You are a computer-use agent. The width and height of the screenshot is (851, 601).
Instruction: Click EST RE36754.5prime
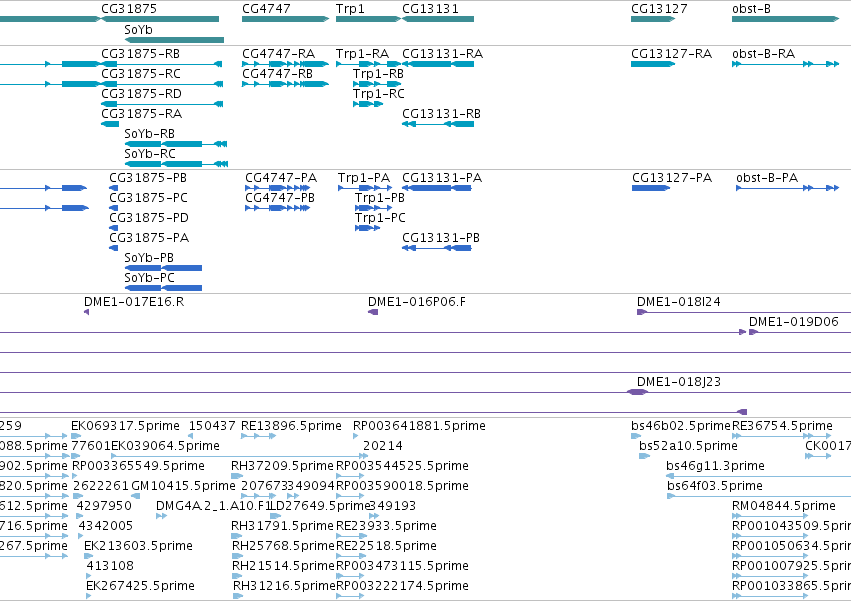tap(782, 436)
